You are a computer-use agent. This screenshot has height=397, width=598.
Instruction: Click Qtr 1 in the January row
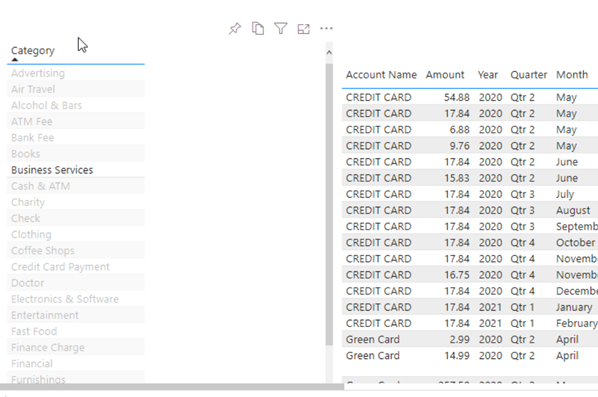click(522, 307)
